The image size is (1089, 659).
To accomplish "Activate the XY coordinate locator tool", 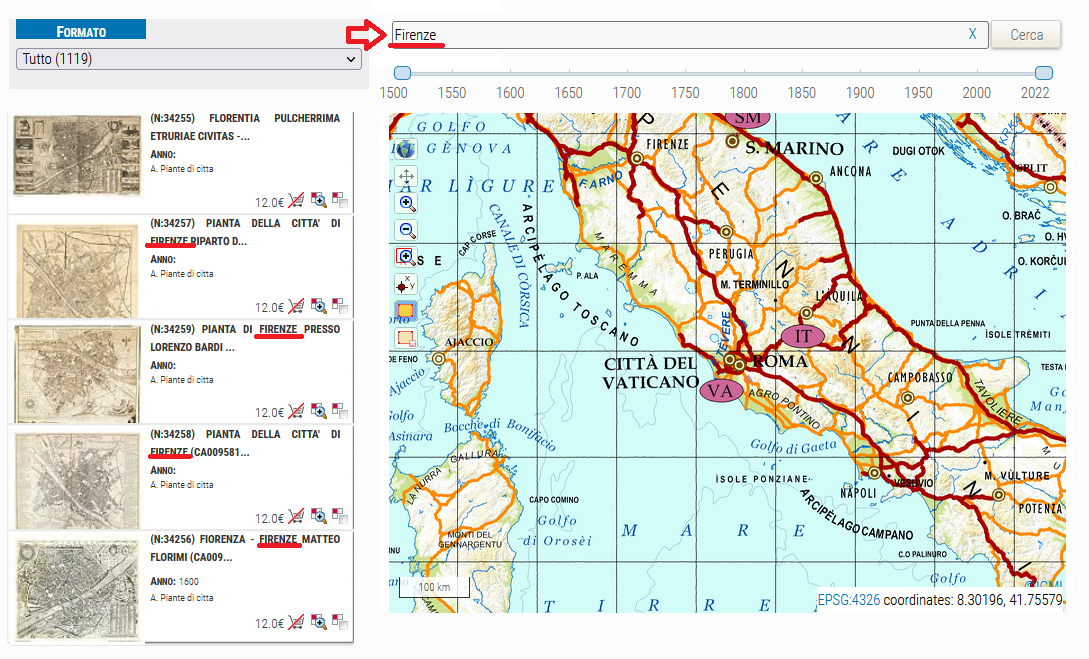I will click(406, 284).
